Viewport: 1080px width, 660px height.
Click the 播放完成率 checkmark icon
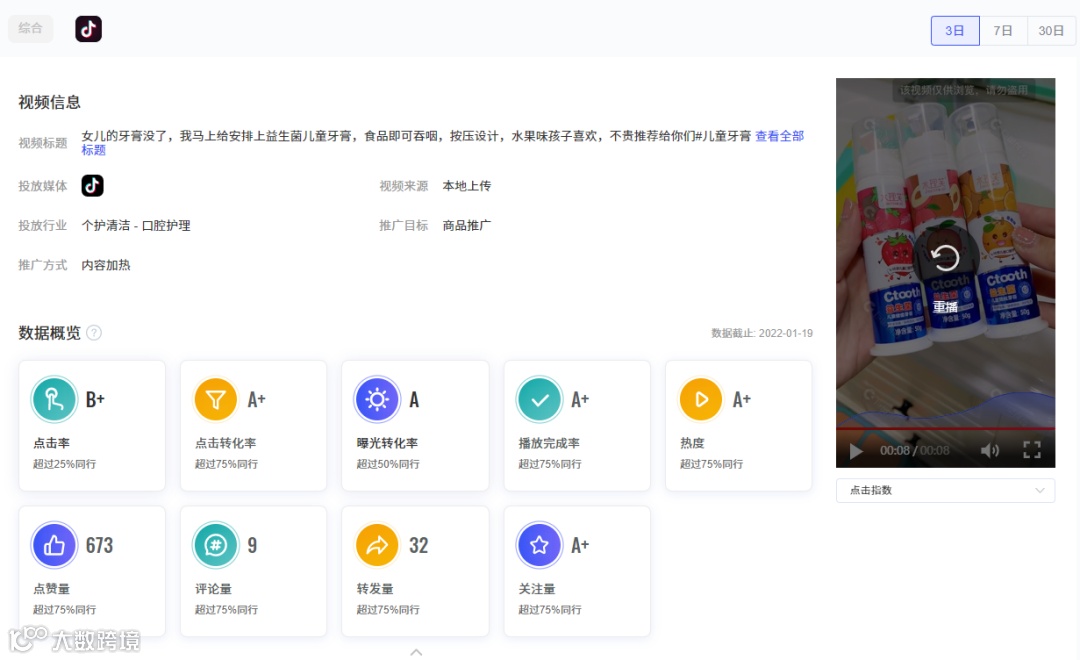click(x=539, y=399)
